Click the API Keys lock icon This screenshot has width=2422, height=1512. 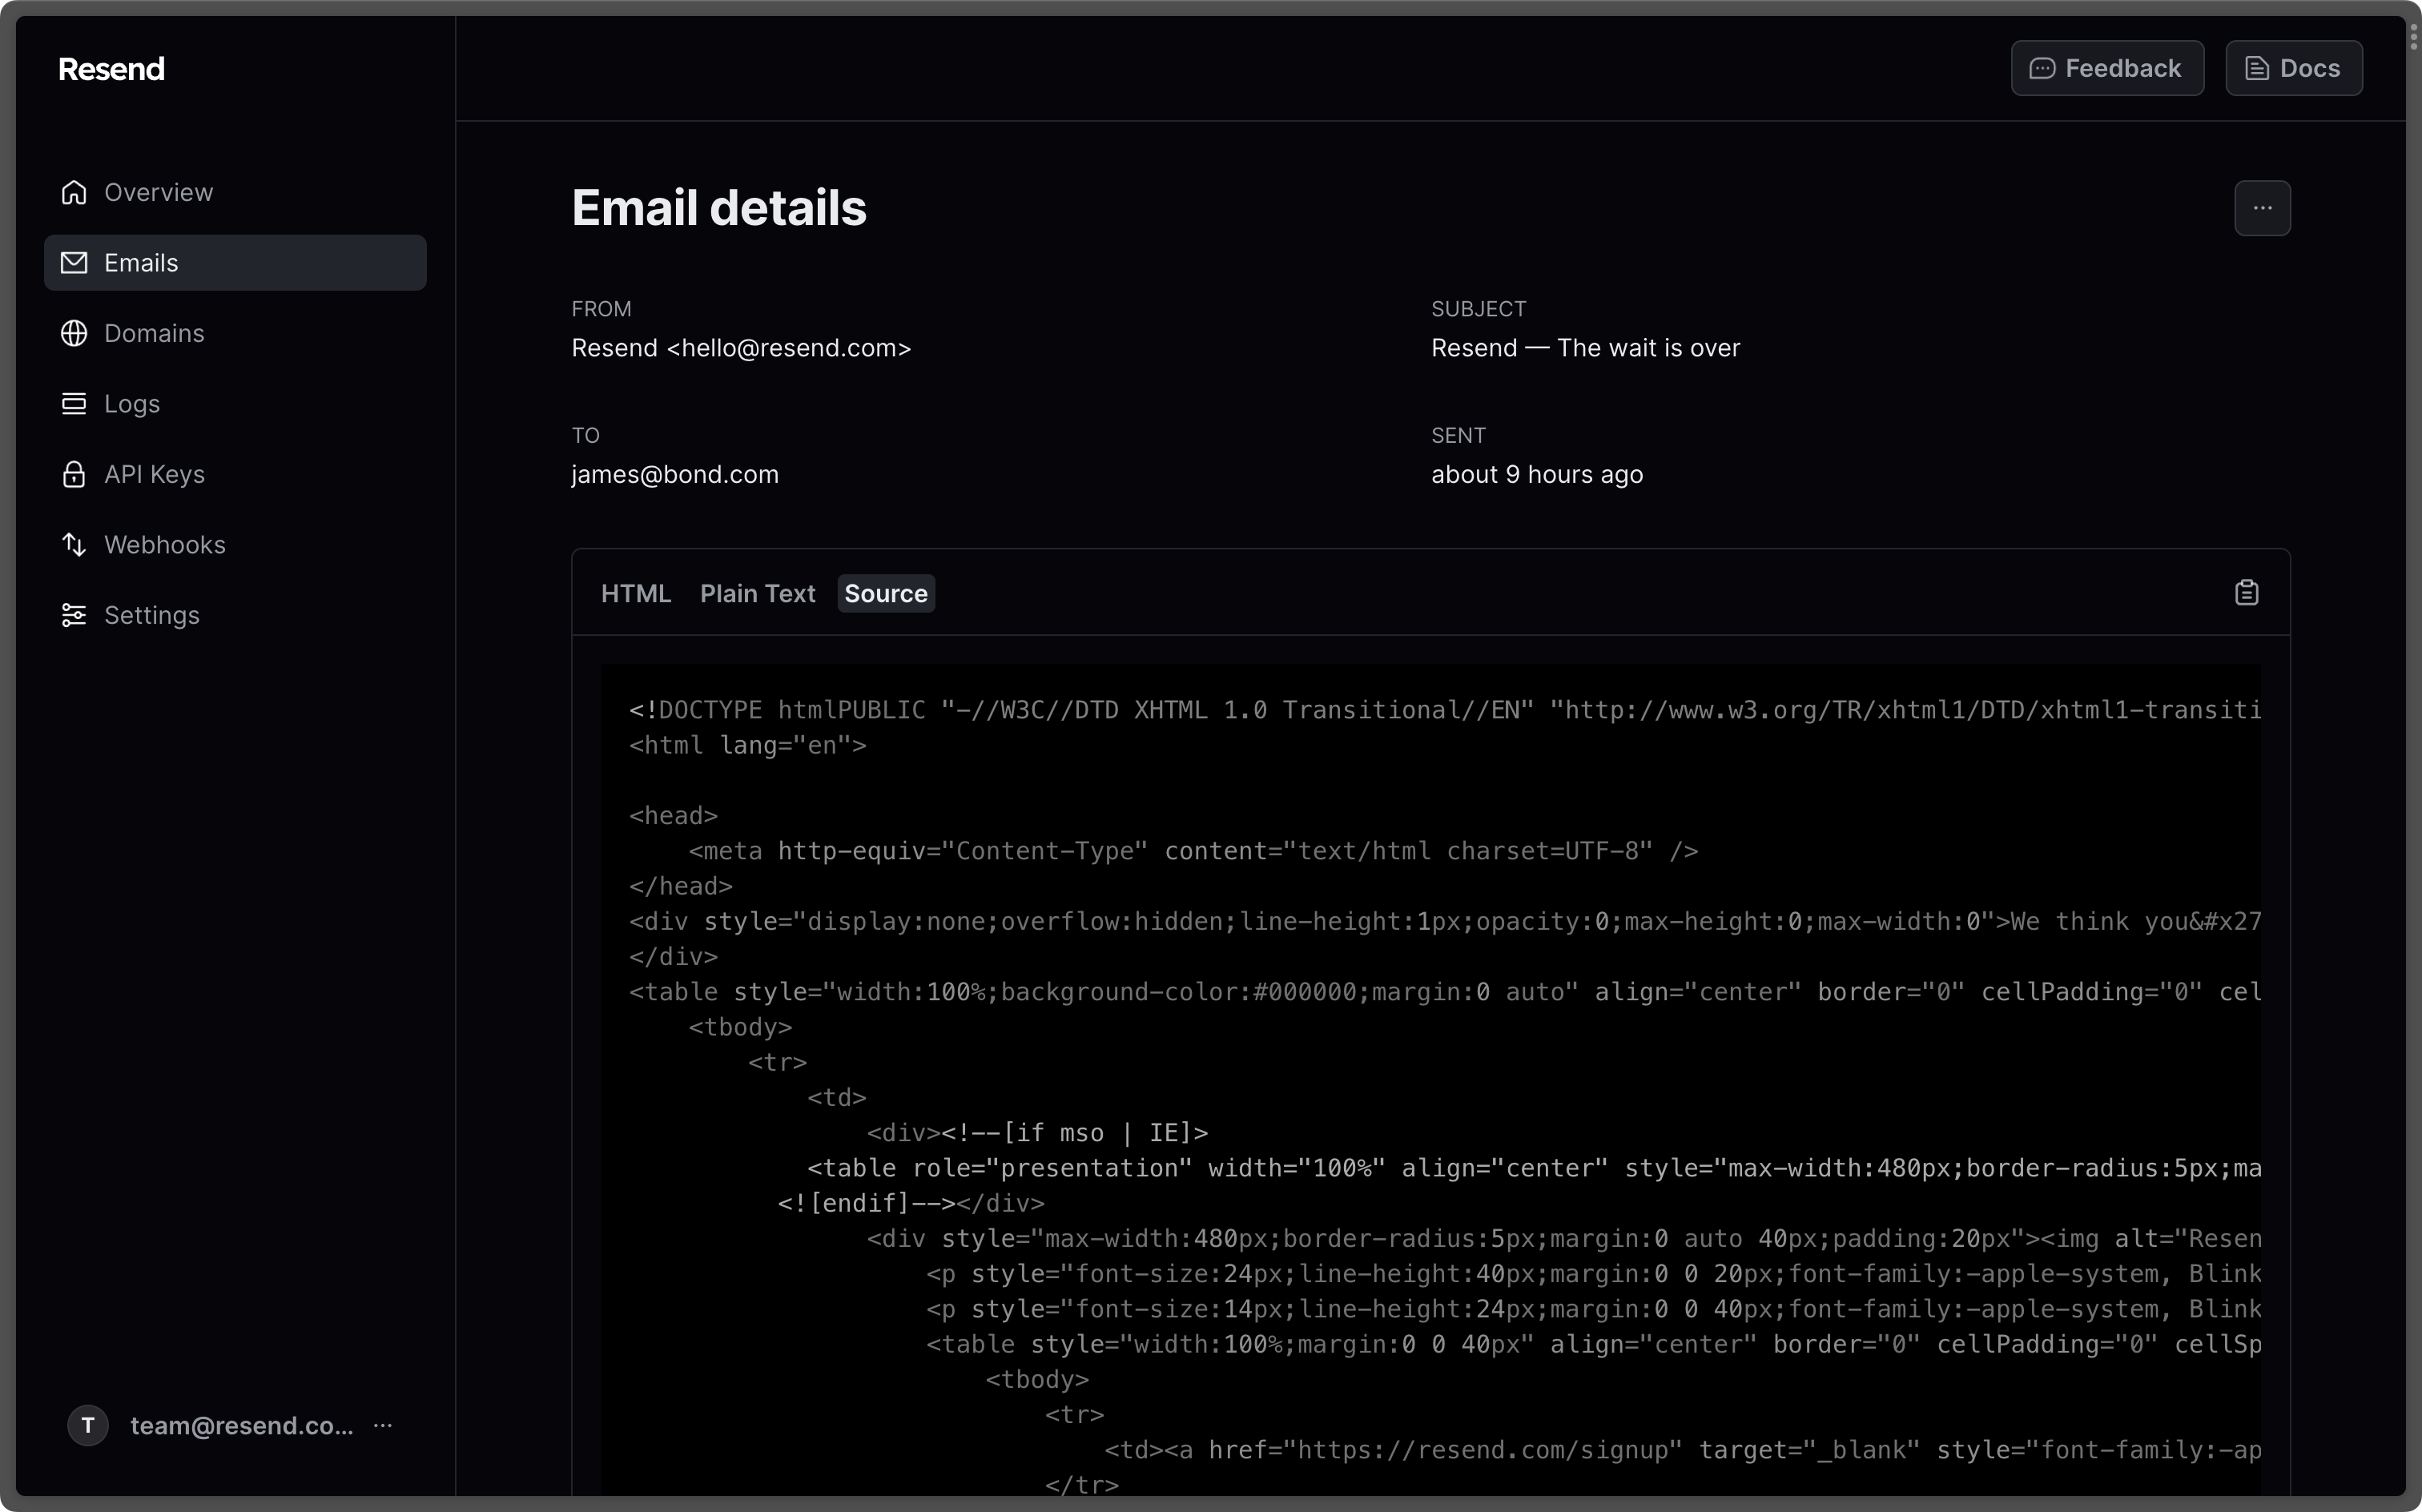(74, 474)
